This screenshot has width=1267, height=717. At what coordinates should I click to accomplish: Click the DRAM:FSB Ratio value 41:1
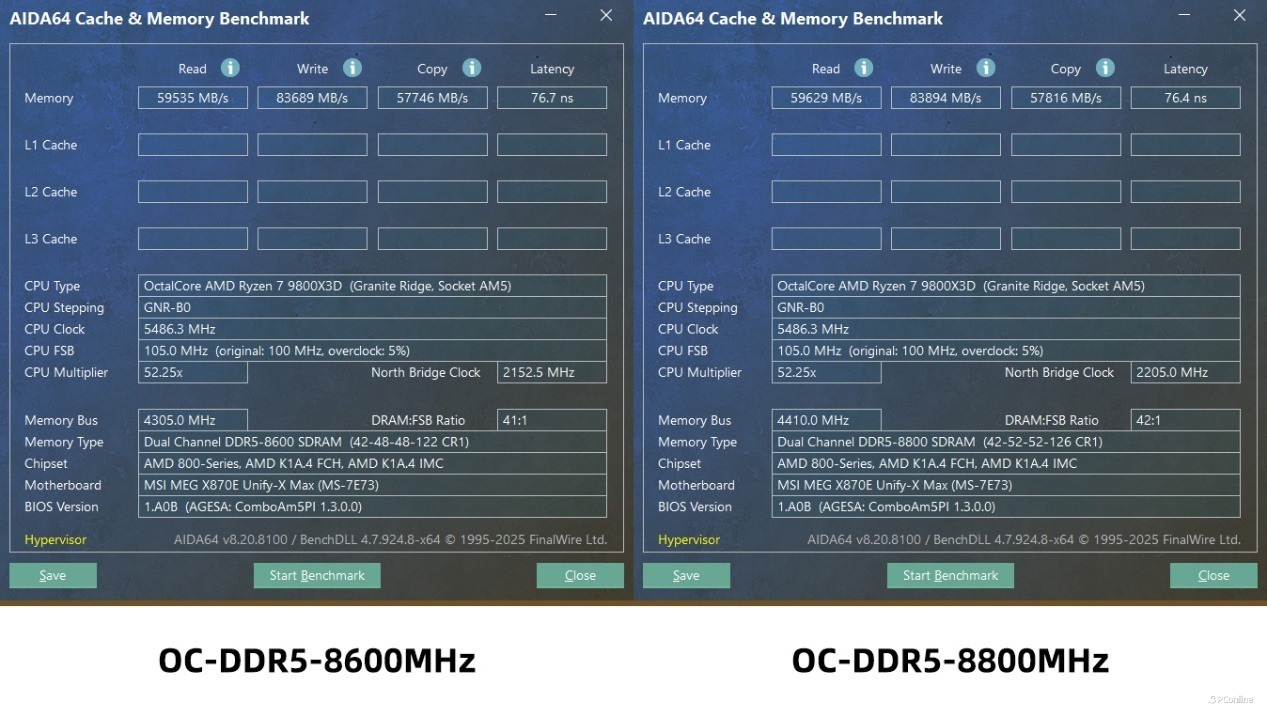[552, 420]
